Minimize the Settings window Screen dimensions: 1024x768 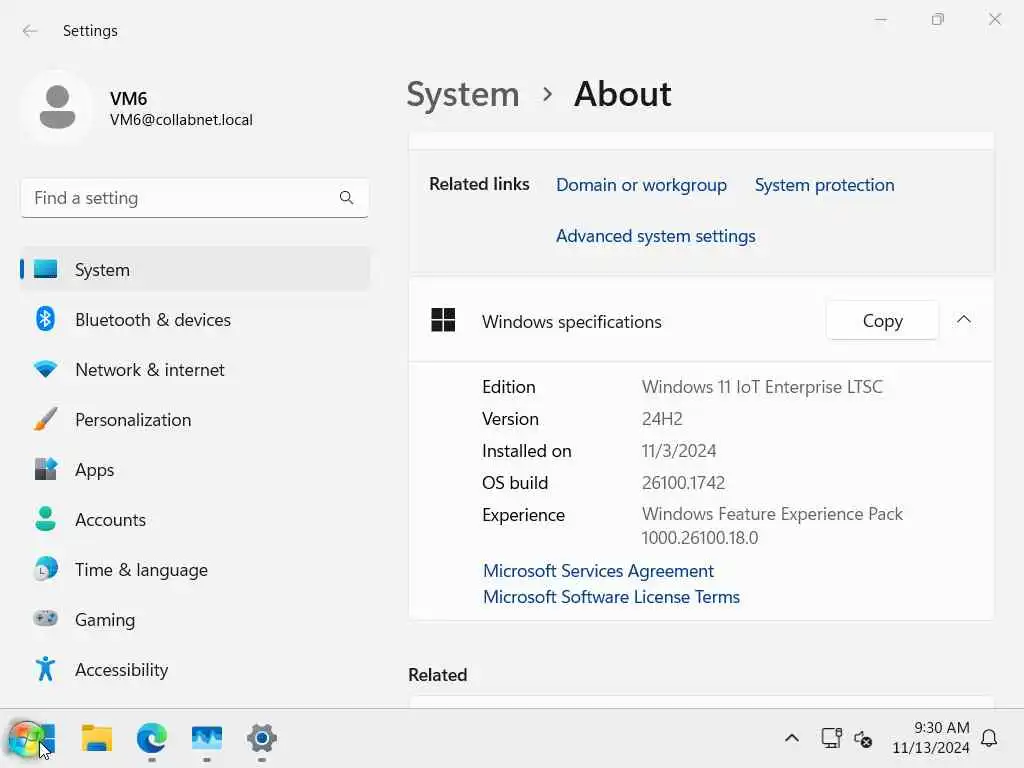[x=881, y=20]
